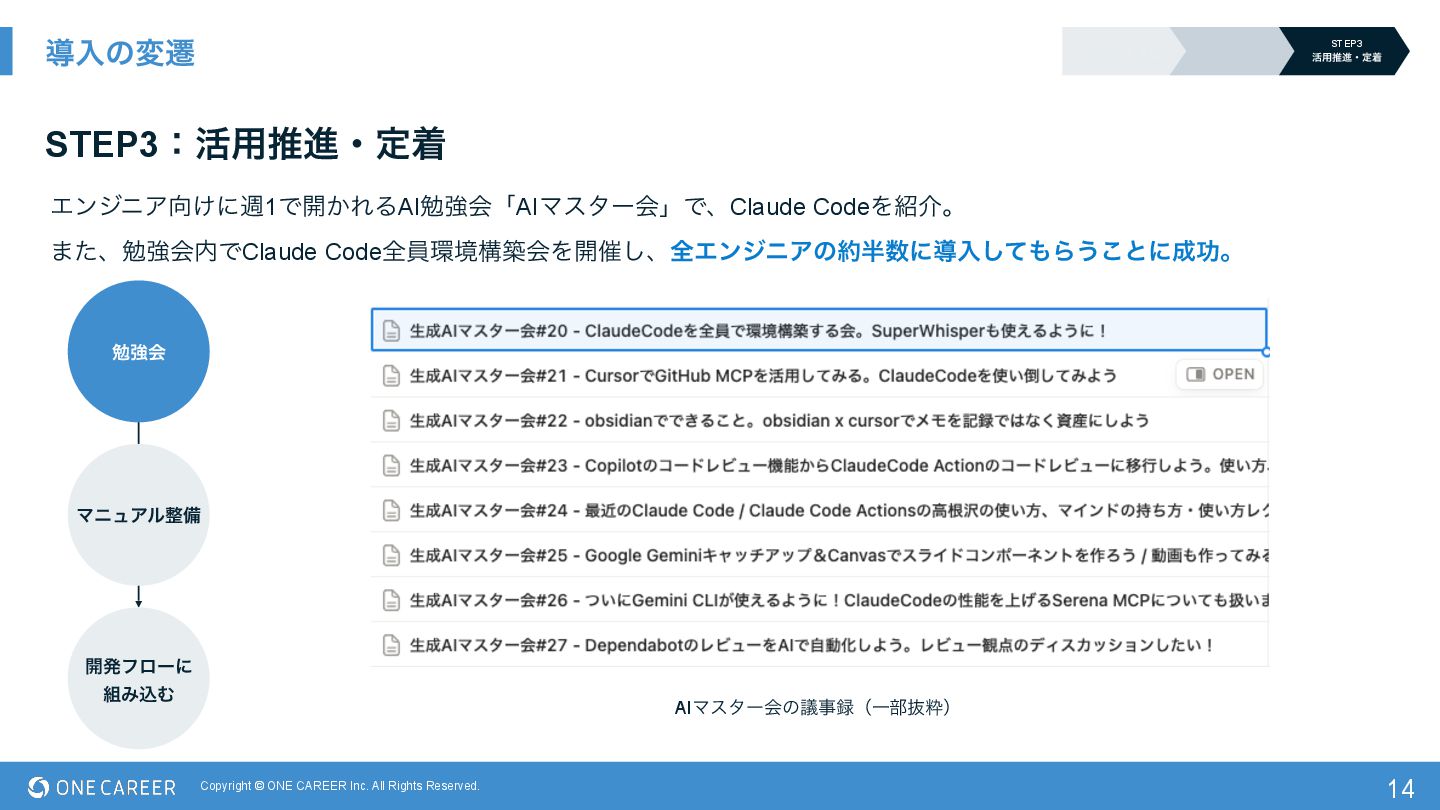Click the document icon of meeting #22 row
The image size is (1440, 810).
pyautogui.click(x=392, y=421)
